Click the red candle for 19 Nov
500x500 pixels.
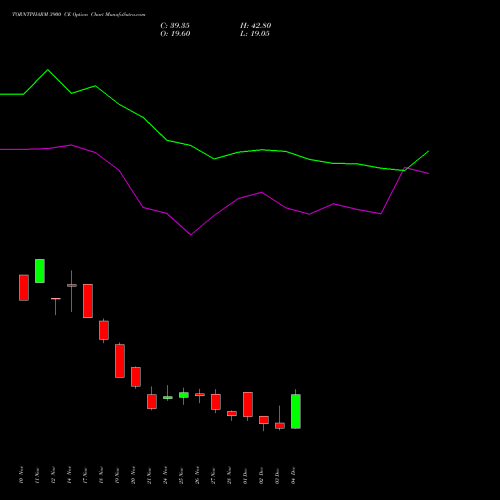pos(120,361)
